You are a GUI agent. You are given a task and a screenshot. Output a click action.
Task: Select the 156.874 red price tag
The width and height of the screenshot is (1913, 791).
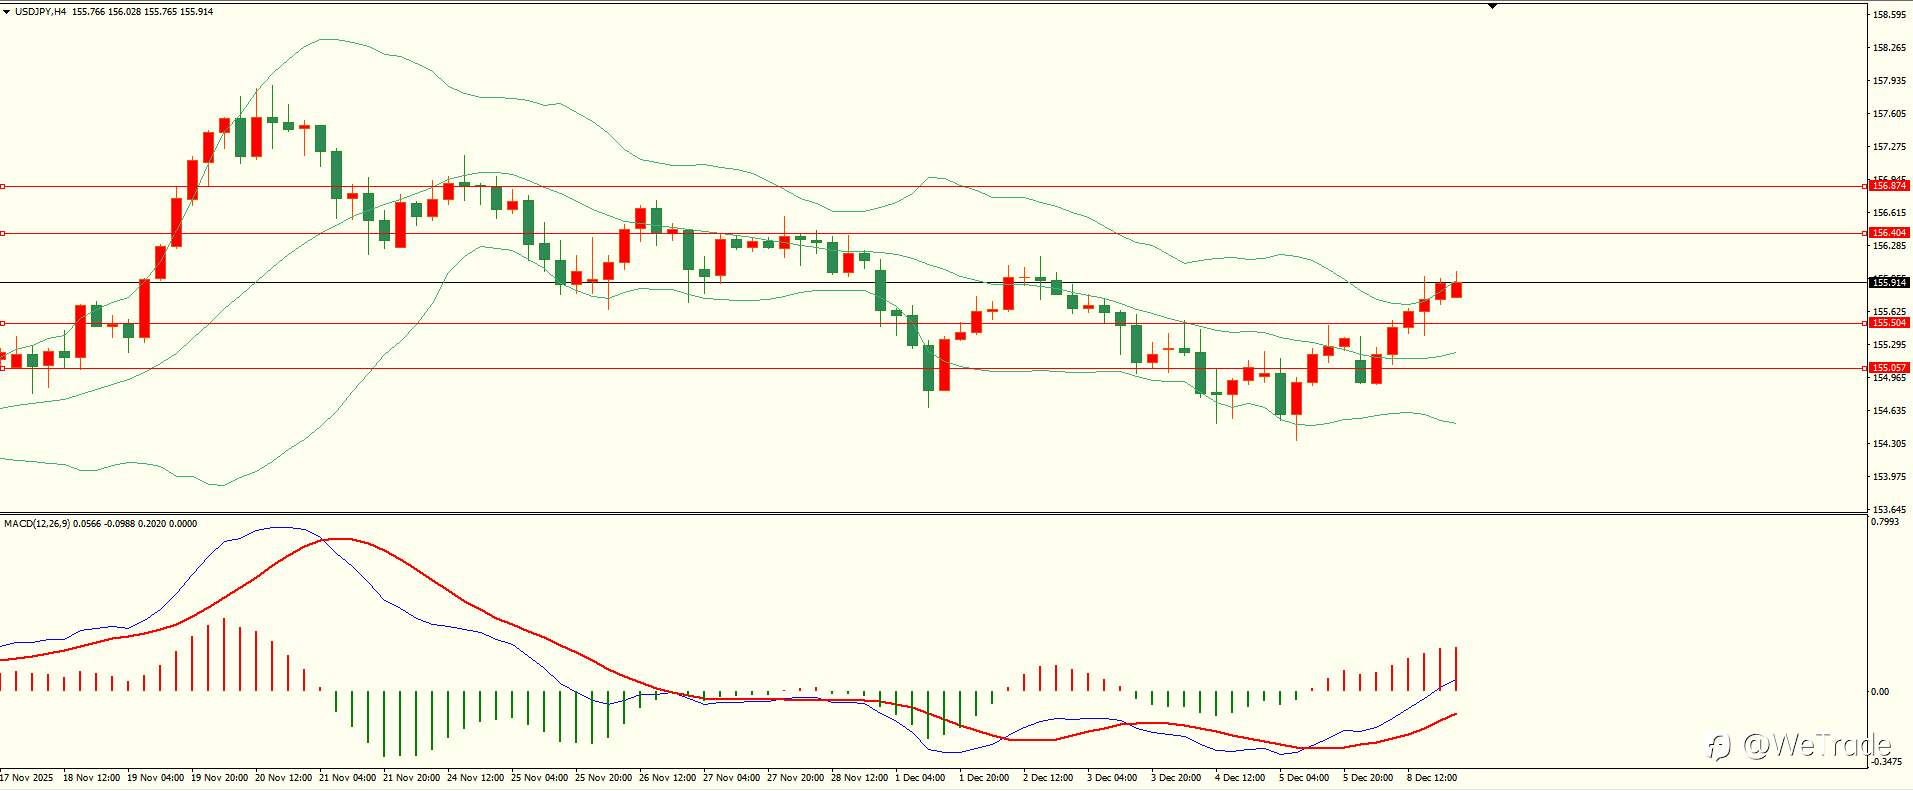(1889, 186)
